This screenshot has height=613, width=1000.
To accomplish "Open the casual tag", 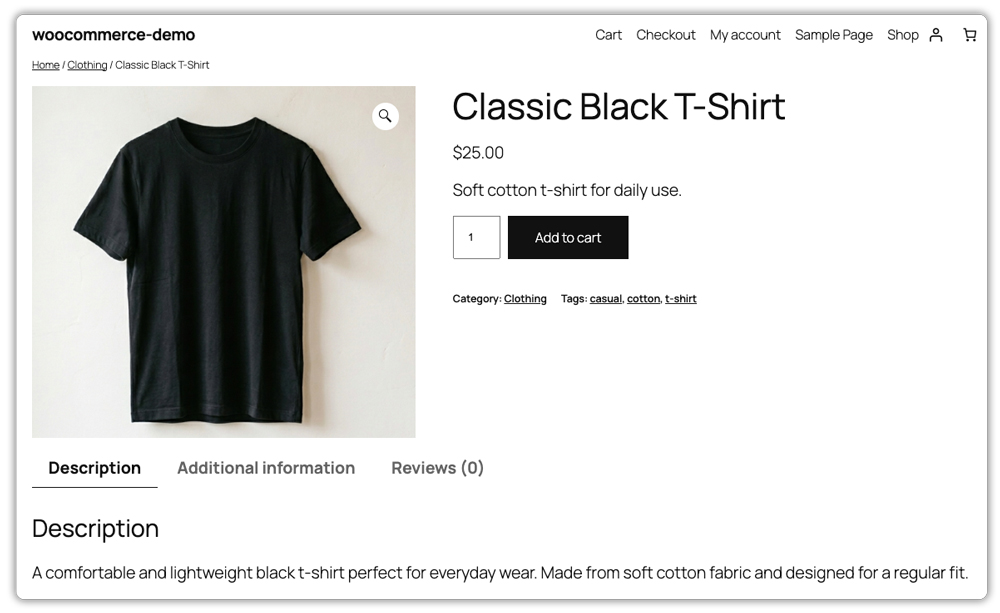I will tap(606, 298).
